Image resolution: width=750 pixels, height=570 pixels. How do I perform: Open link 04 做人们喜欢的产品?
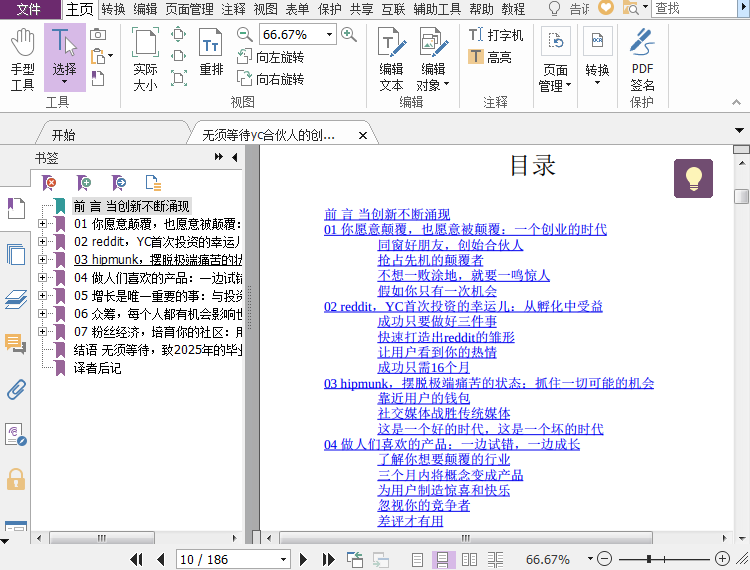tap(452, 444)
